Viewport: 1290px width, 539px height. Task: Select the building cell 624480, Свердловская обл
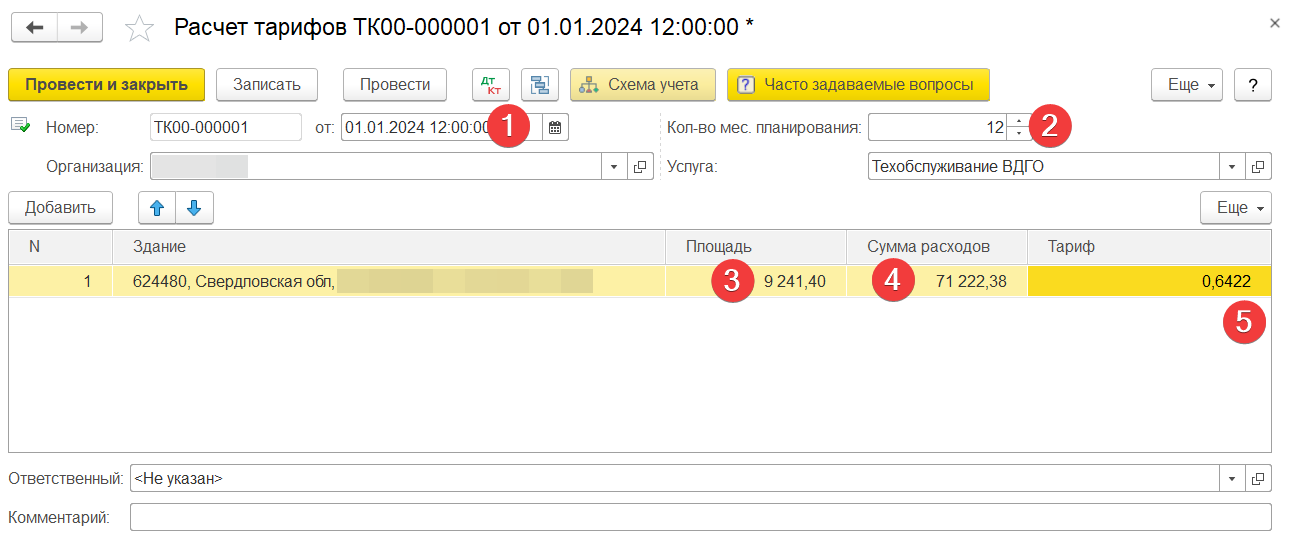[x=389, y=282]
